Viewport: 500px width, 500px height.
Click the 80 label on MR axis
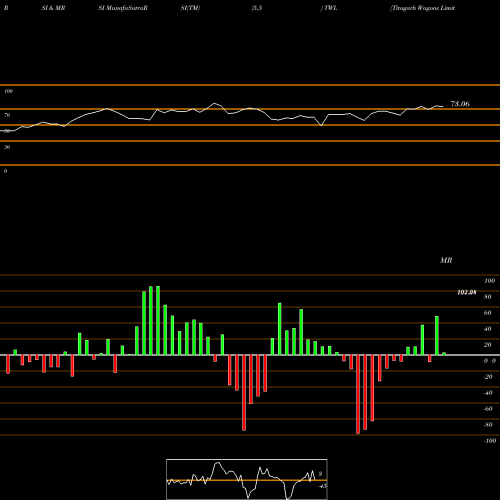click(x=488, y=297)
